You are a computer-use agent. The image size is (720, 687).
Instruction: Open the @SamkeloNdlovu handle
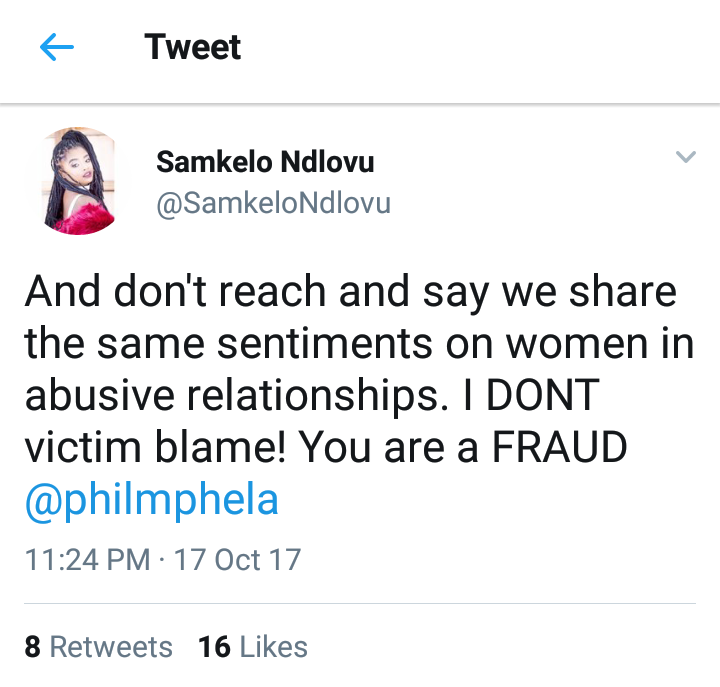[x=273, y=203]
